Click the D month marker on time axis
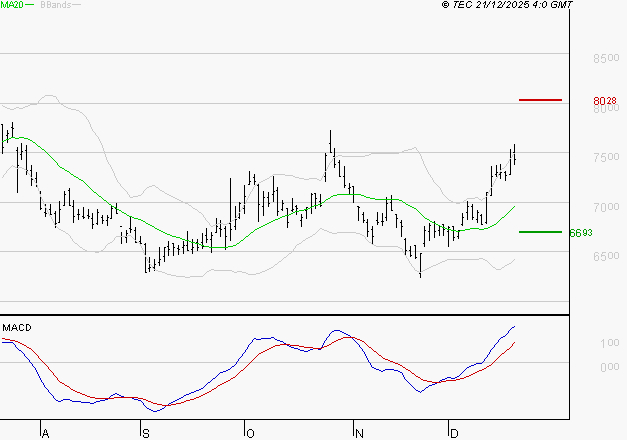 454,434
